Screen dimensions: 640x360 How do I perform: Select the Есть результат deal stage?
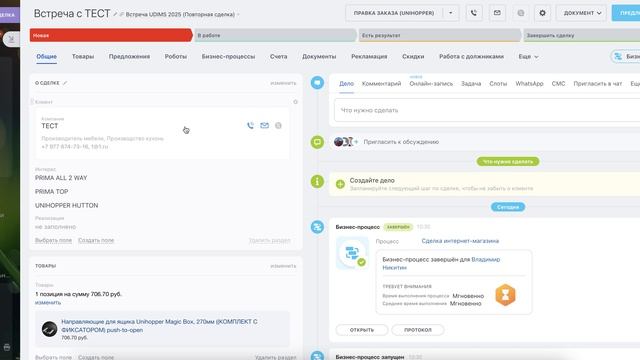tap(440, 36)
